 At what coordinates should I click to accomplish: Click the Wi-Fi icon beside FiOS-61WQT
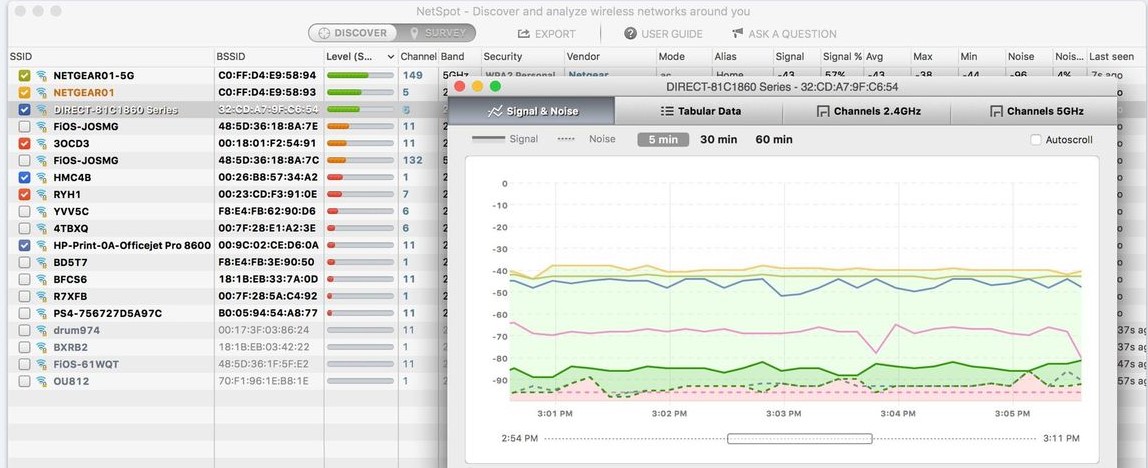(x=42, y=364)
